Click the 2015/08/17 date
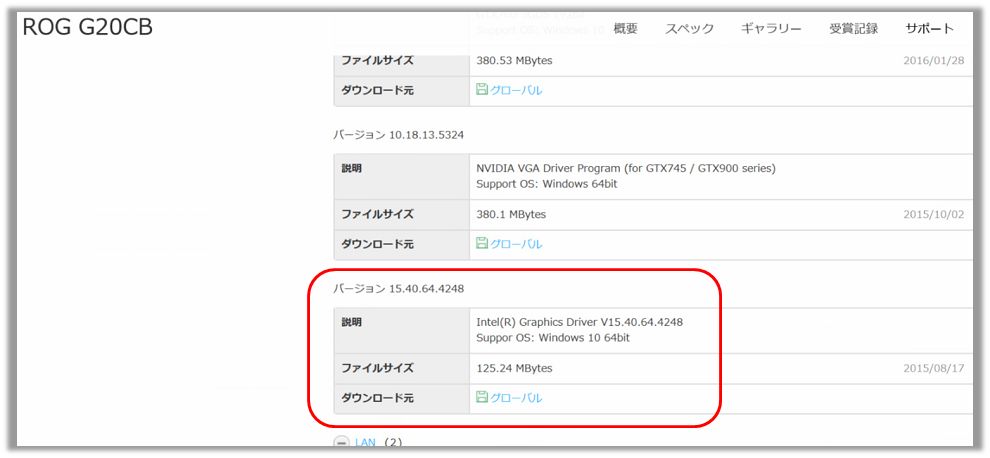990x458 pixels. [934, 368]
